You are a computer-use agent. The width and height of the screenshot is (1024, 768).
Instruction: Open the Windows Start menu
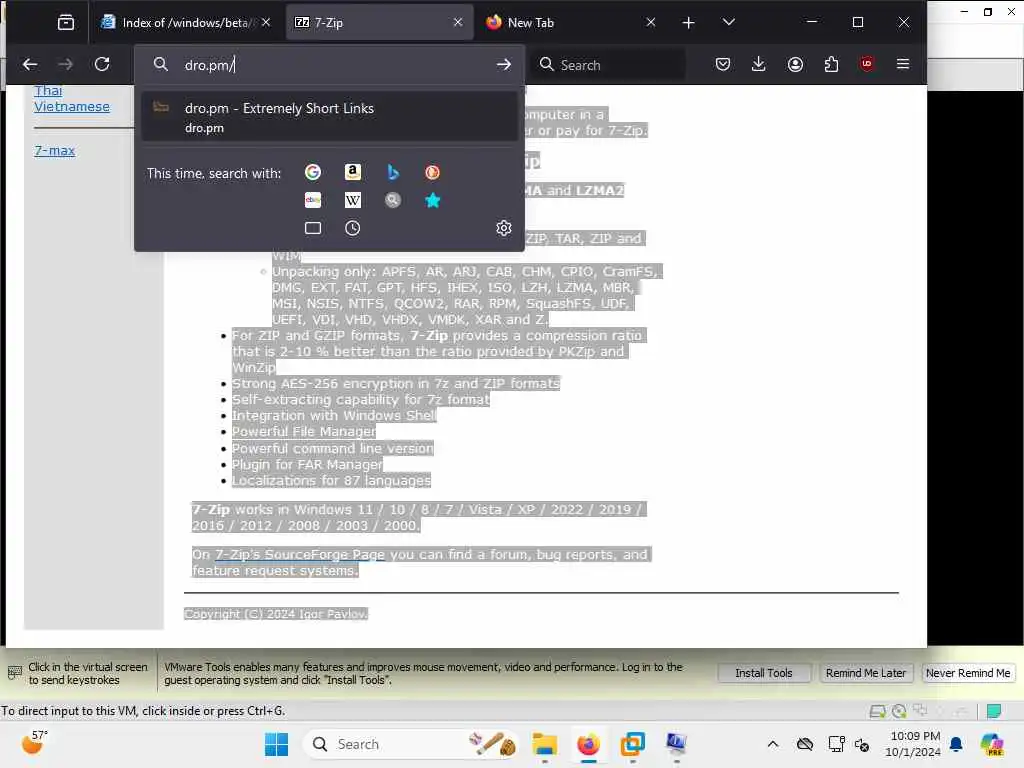[276, 744]
